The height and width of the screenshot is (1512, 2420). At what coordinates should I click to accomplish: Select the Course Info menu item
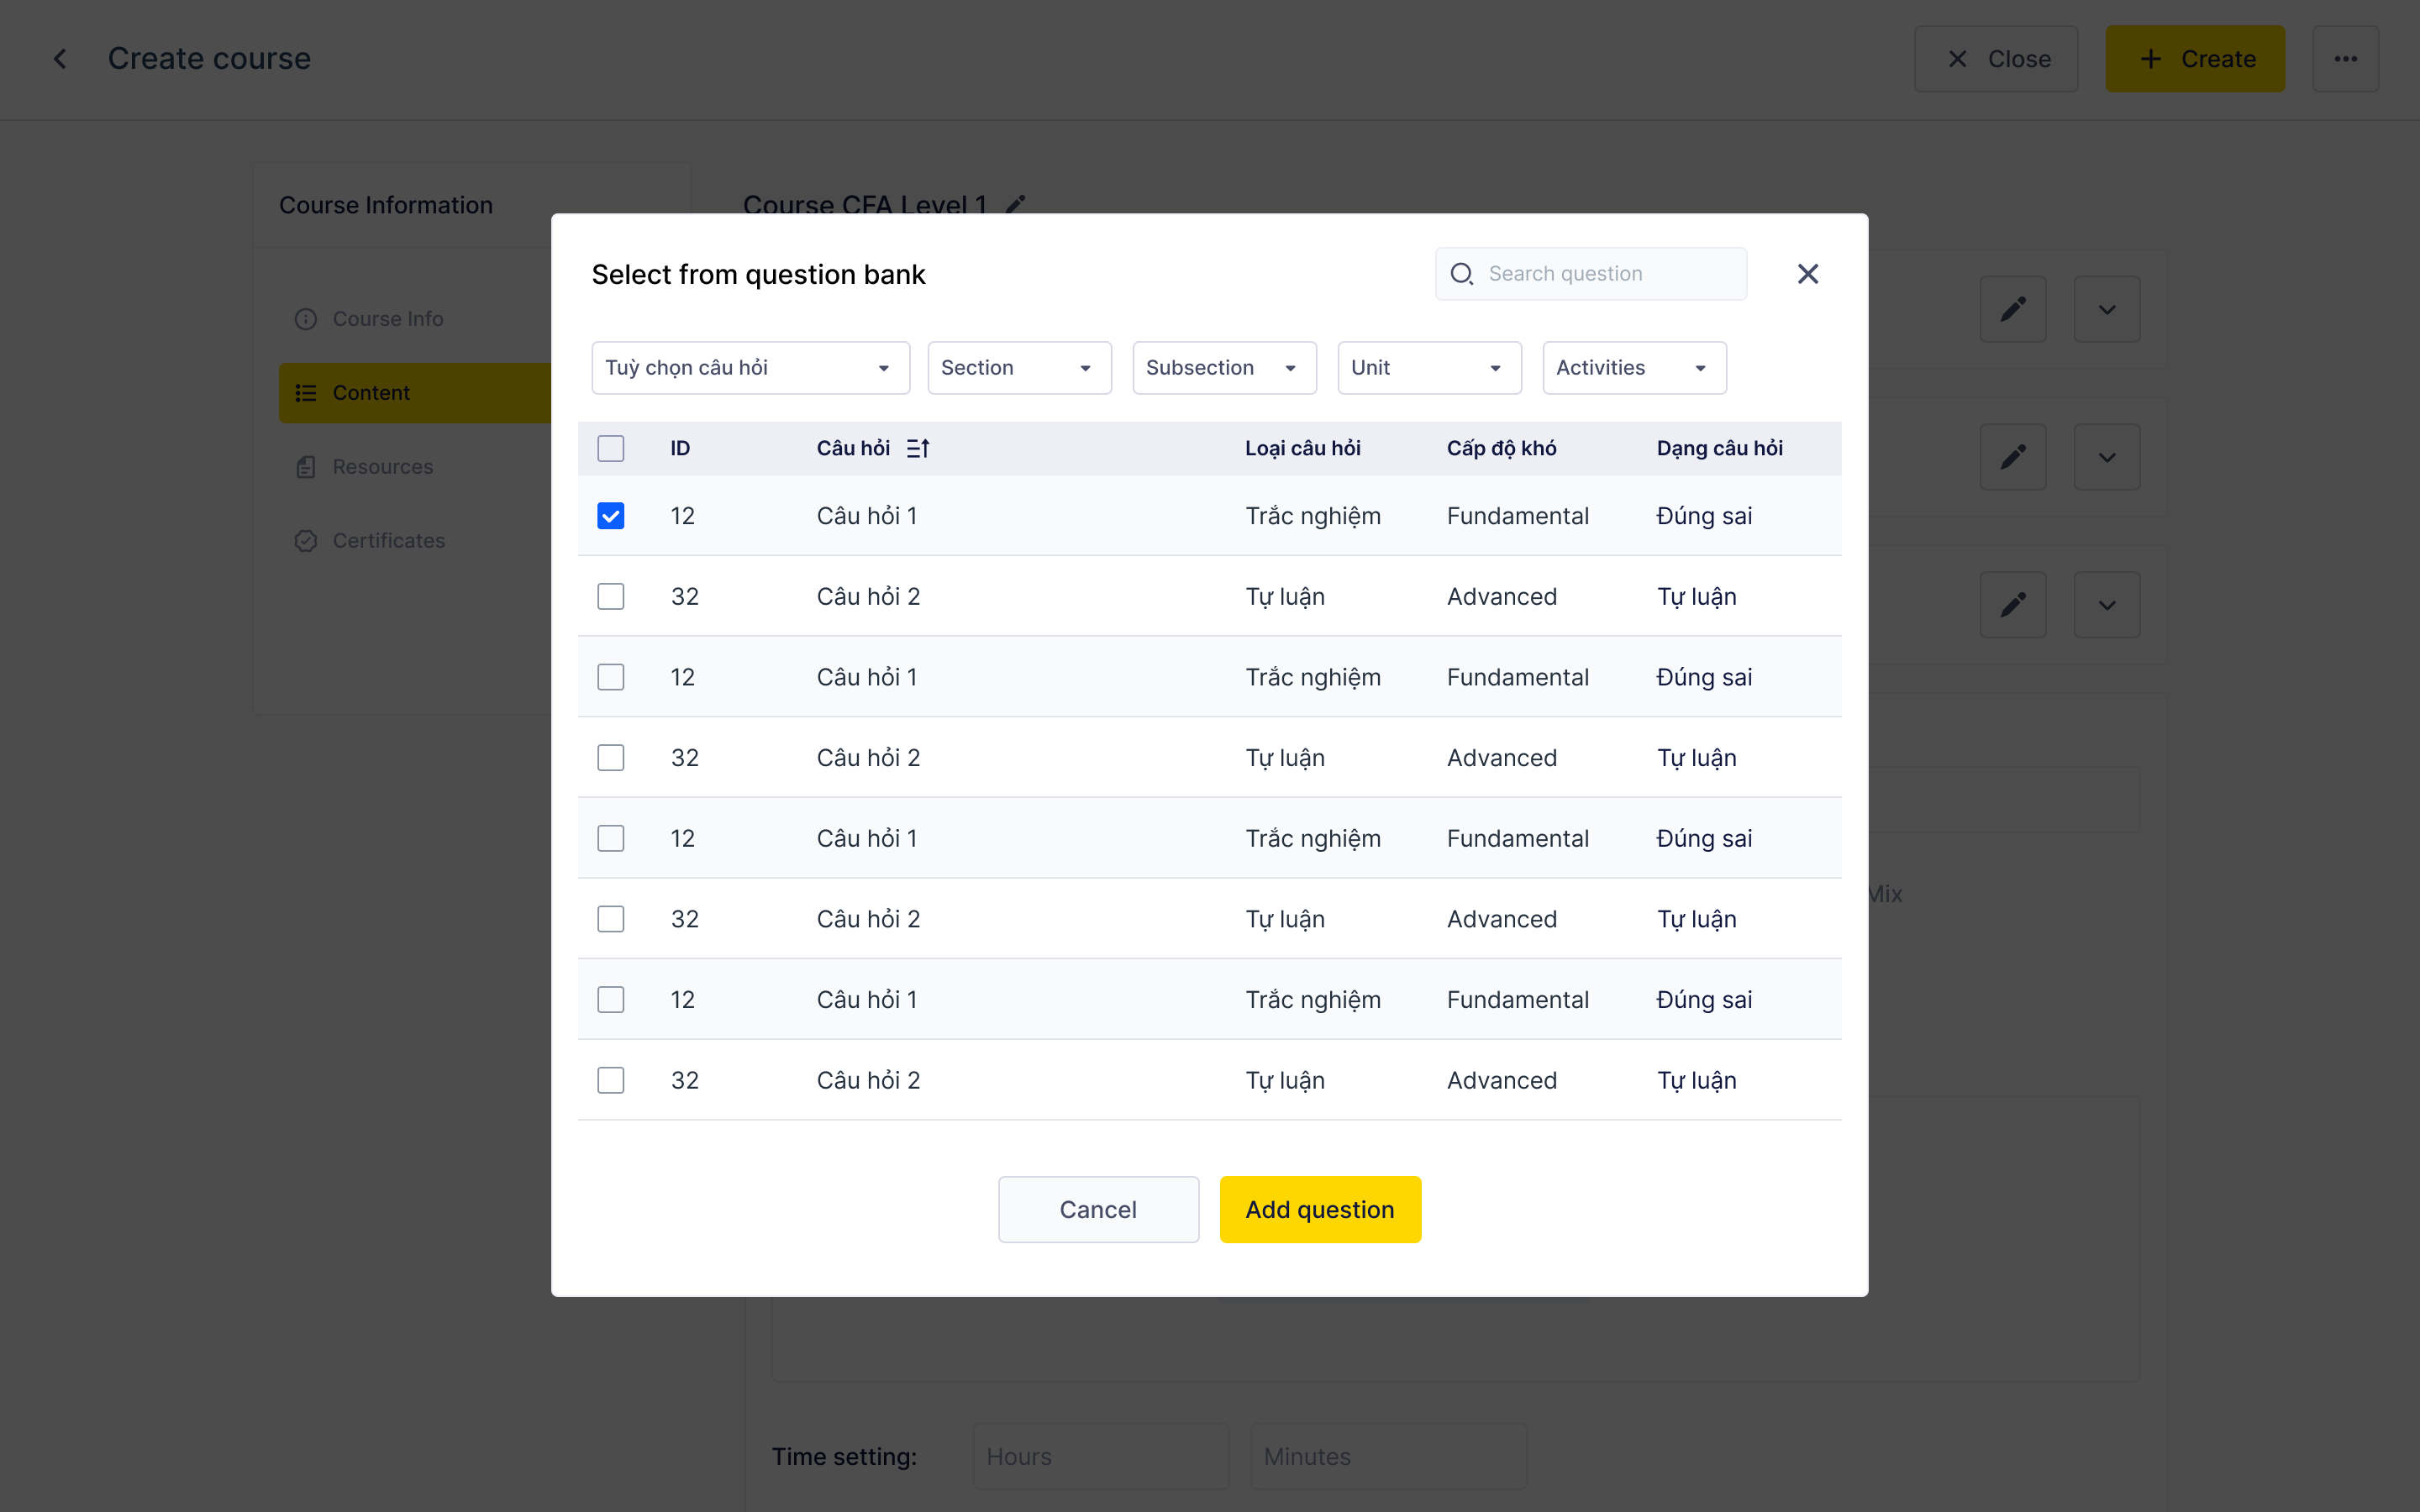[x=415, y=319]
